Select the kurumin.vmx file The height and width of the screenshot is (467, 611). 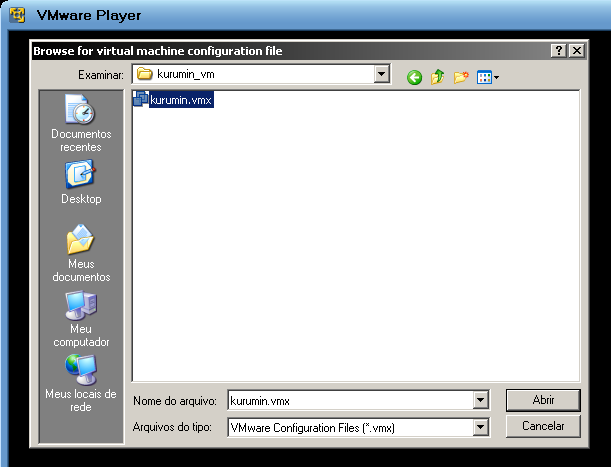point(173,99)
